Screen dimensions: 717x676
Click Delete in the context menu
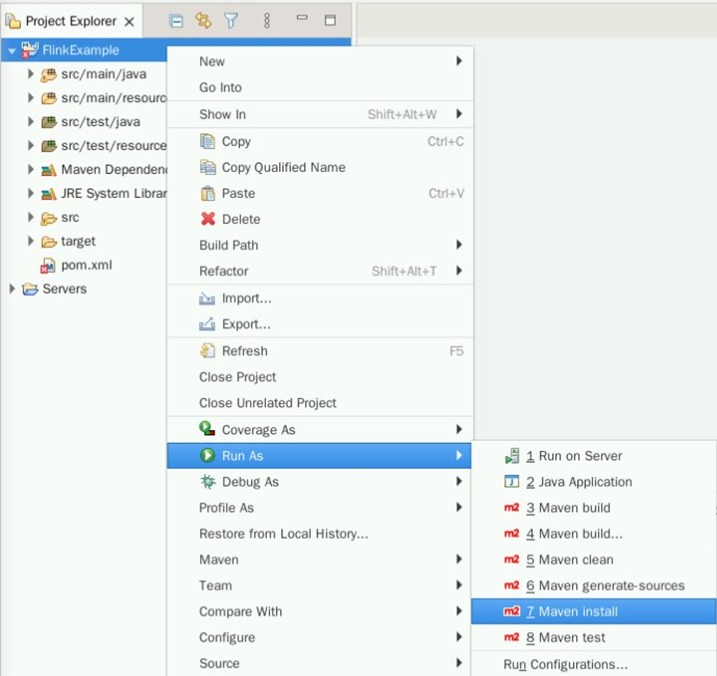coord(240,219)
